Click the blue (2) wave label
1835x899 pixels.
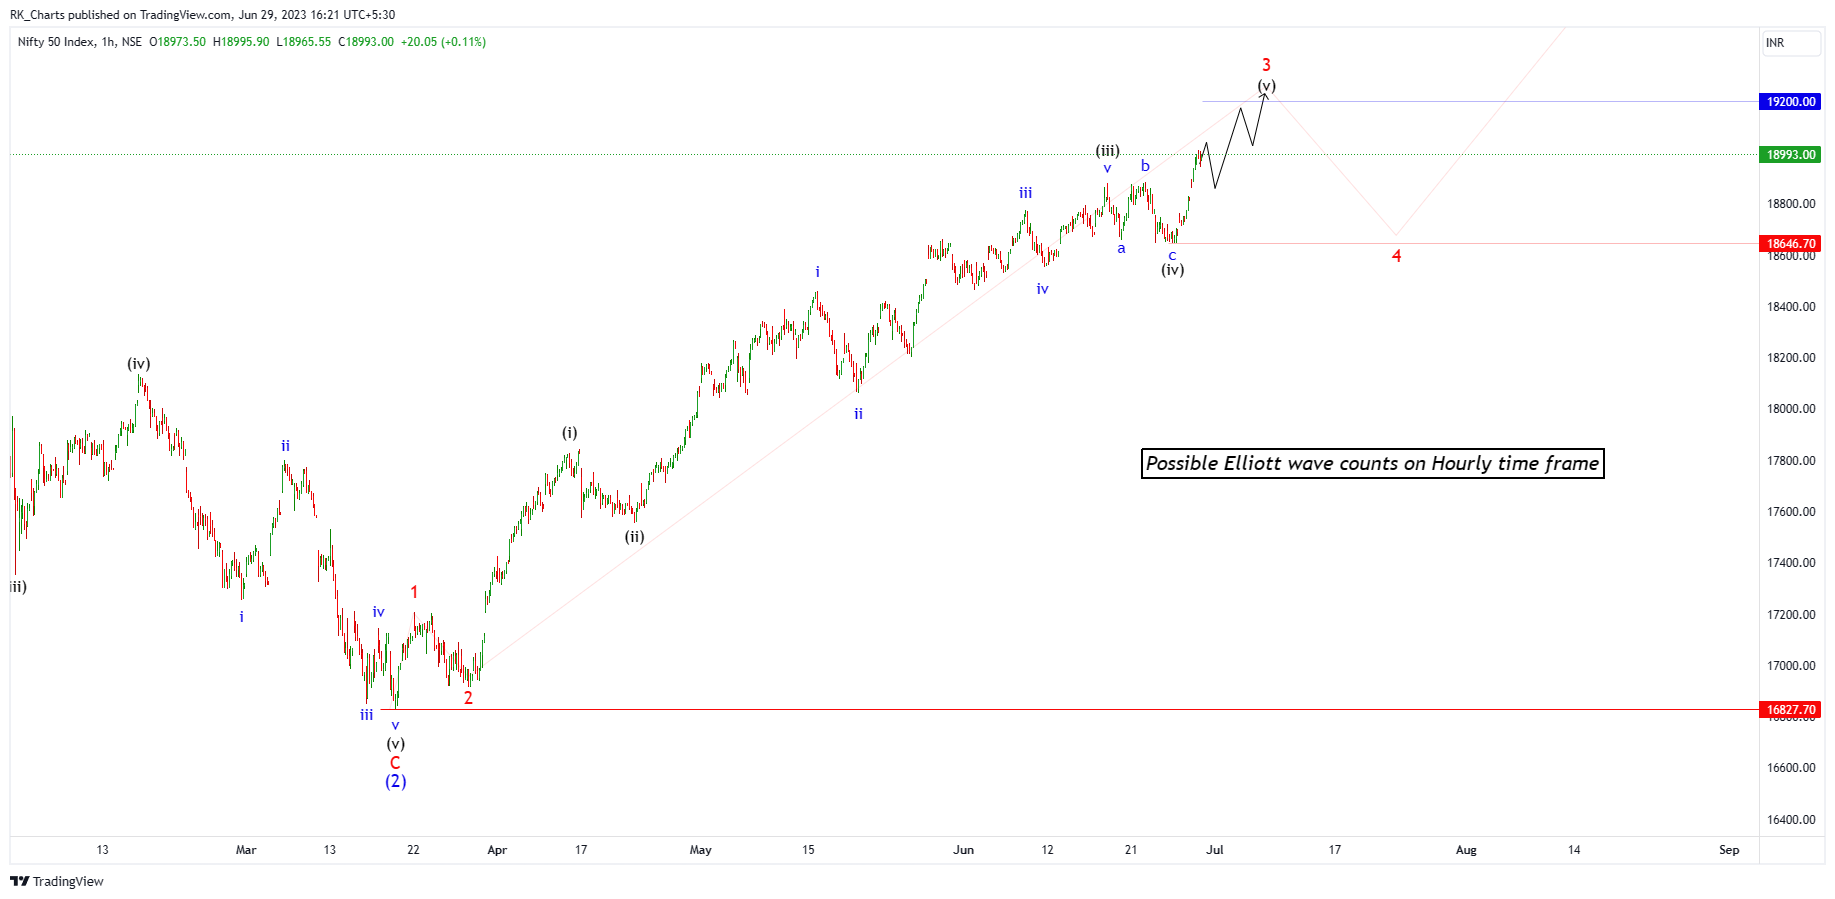coord(396,782)
